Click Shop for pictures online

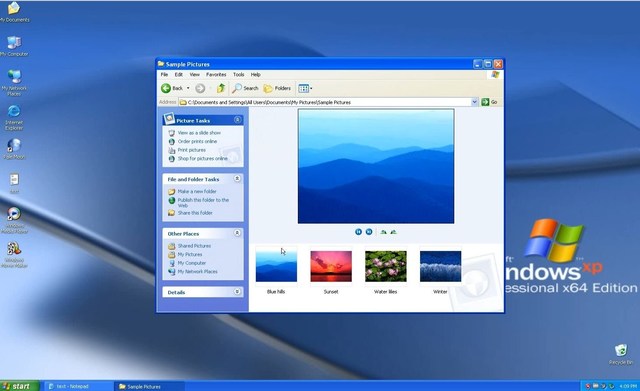coord(202,158)
